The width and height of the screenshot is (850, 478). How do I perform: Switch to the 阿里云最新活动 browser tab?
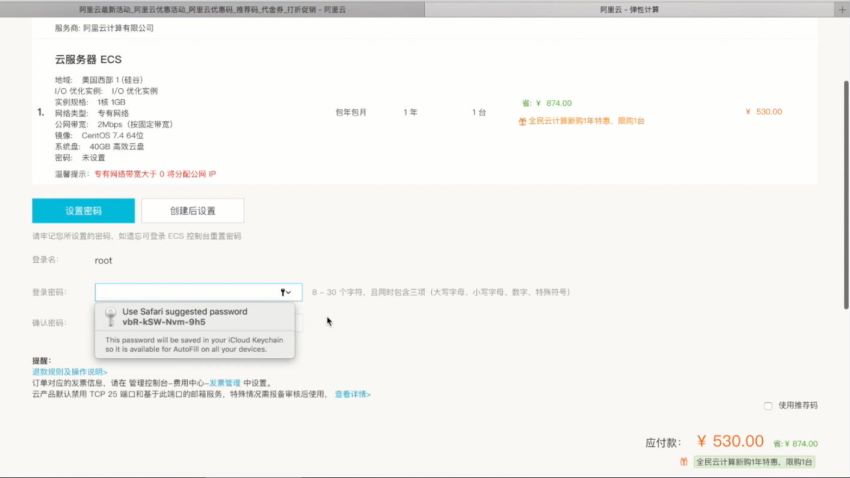click(x=212, y=9)
